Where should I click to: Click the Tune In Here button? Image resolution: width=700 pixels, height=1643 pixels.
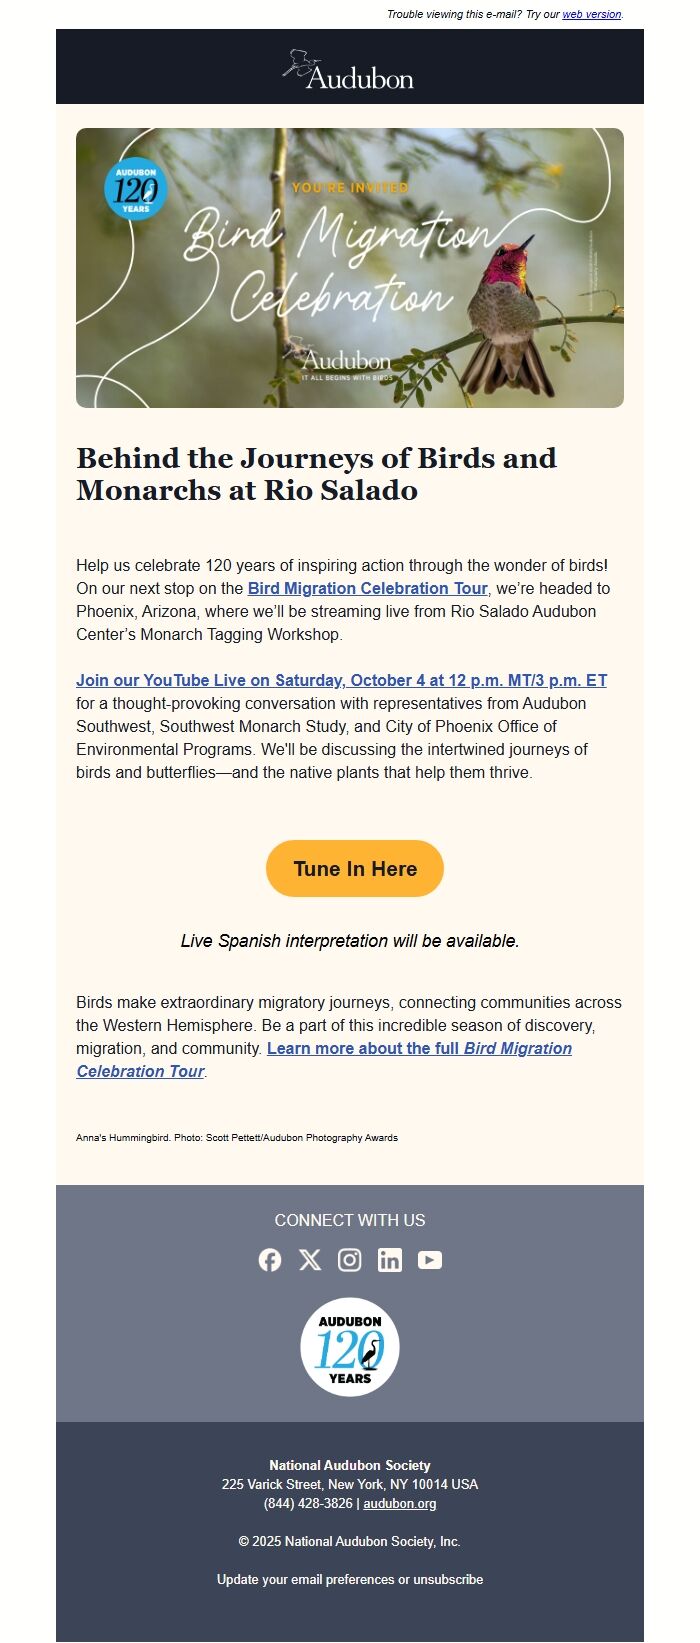355,868
